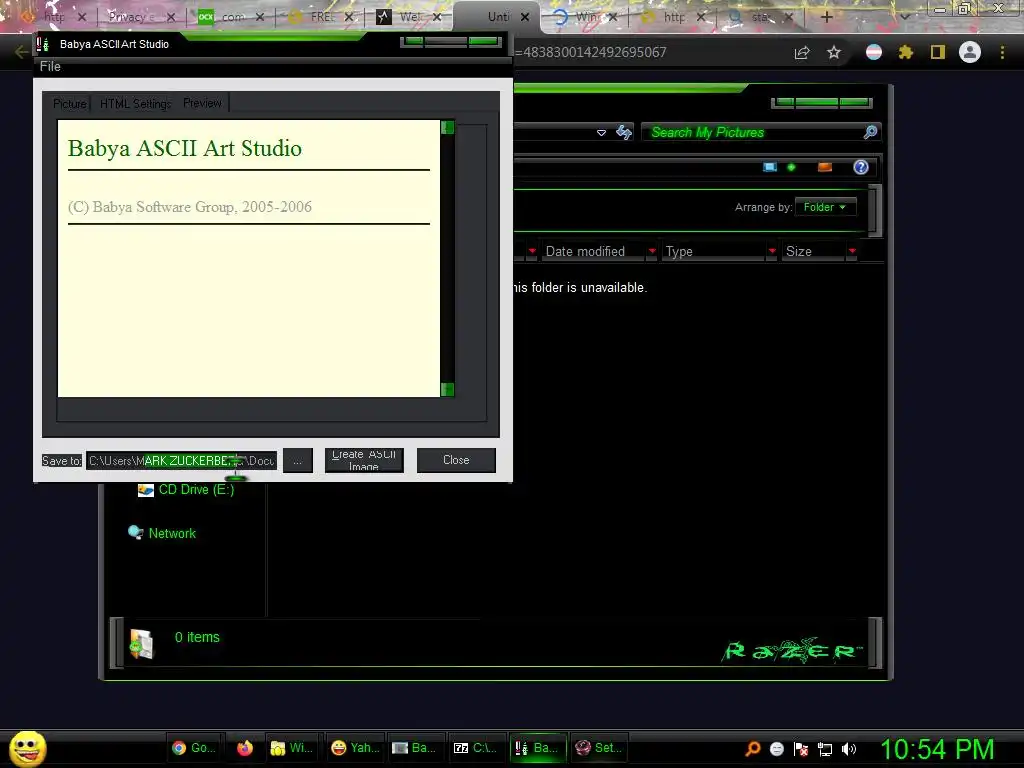Click the blue change view icon in Explorer toolbar

click(x=770, y=167)
